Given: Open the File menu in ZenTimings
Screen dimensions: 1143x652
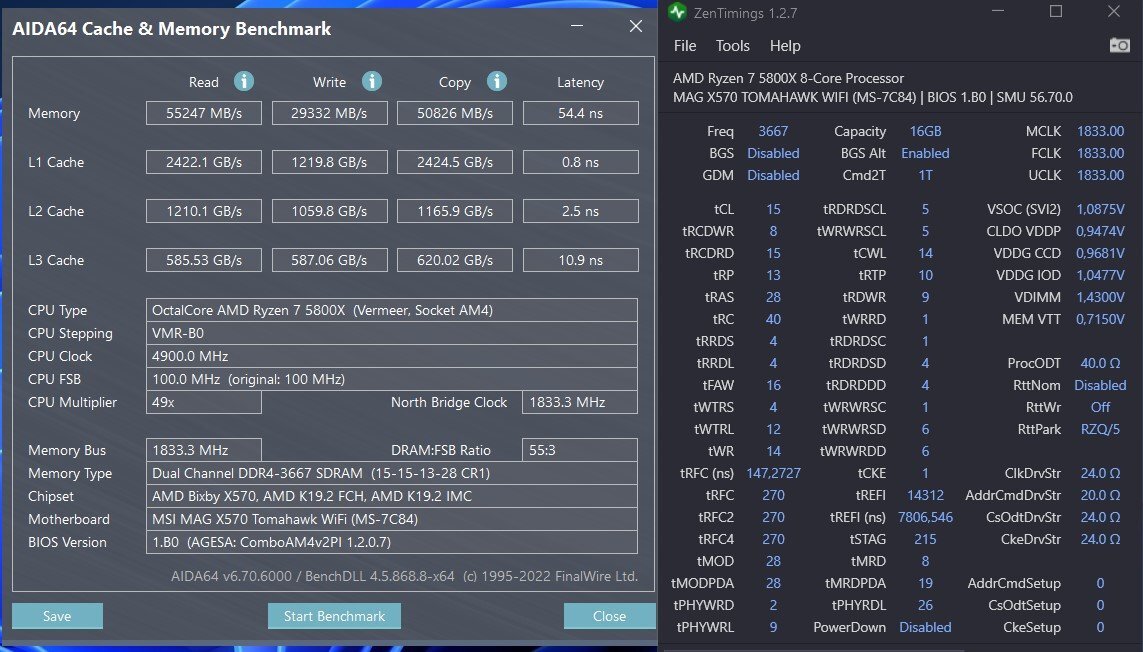Looking at the screenshot, I should pyautogui.click(x=684, y=46).
